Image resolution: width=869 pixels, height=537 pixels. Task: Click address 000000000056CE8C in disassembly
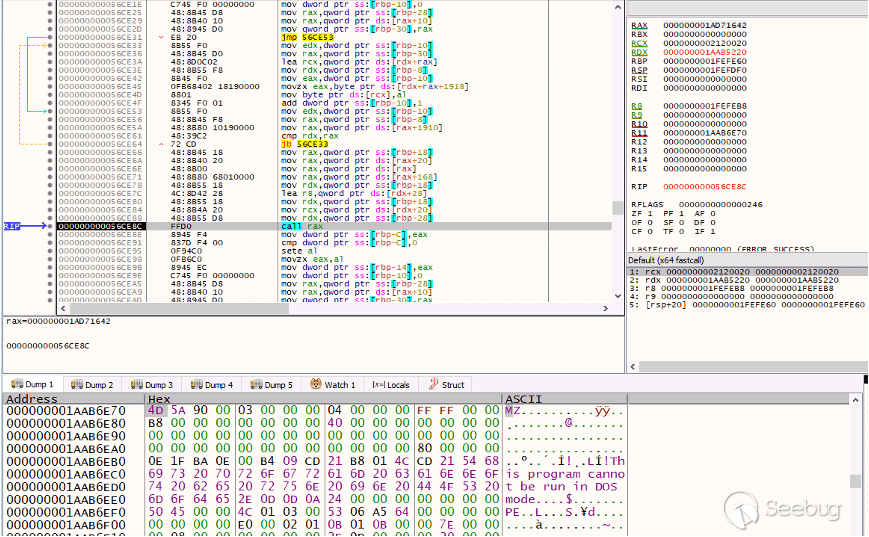point(101,226)
